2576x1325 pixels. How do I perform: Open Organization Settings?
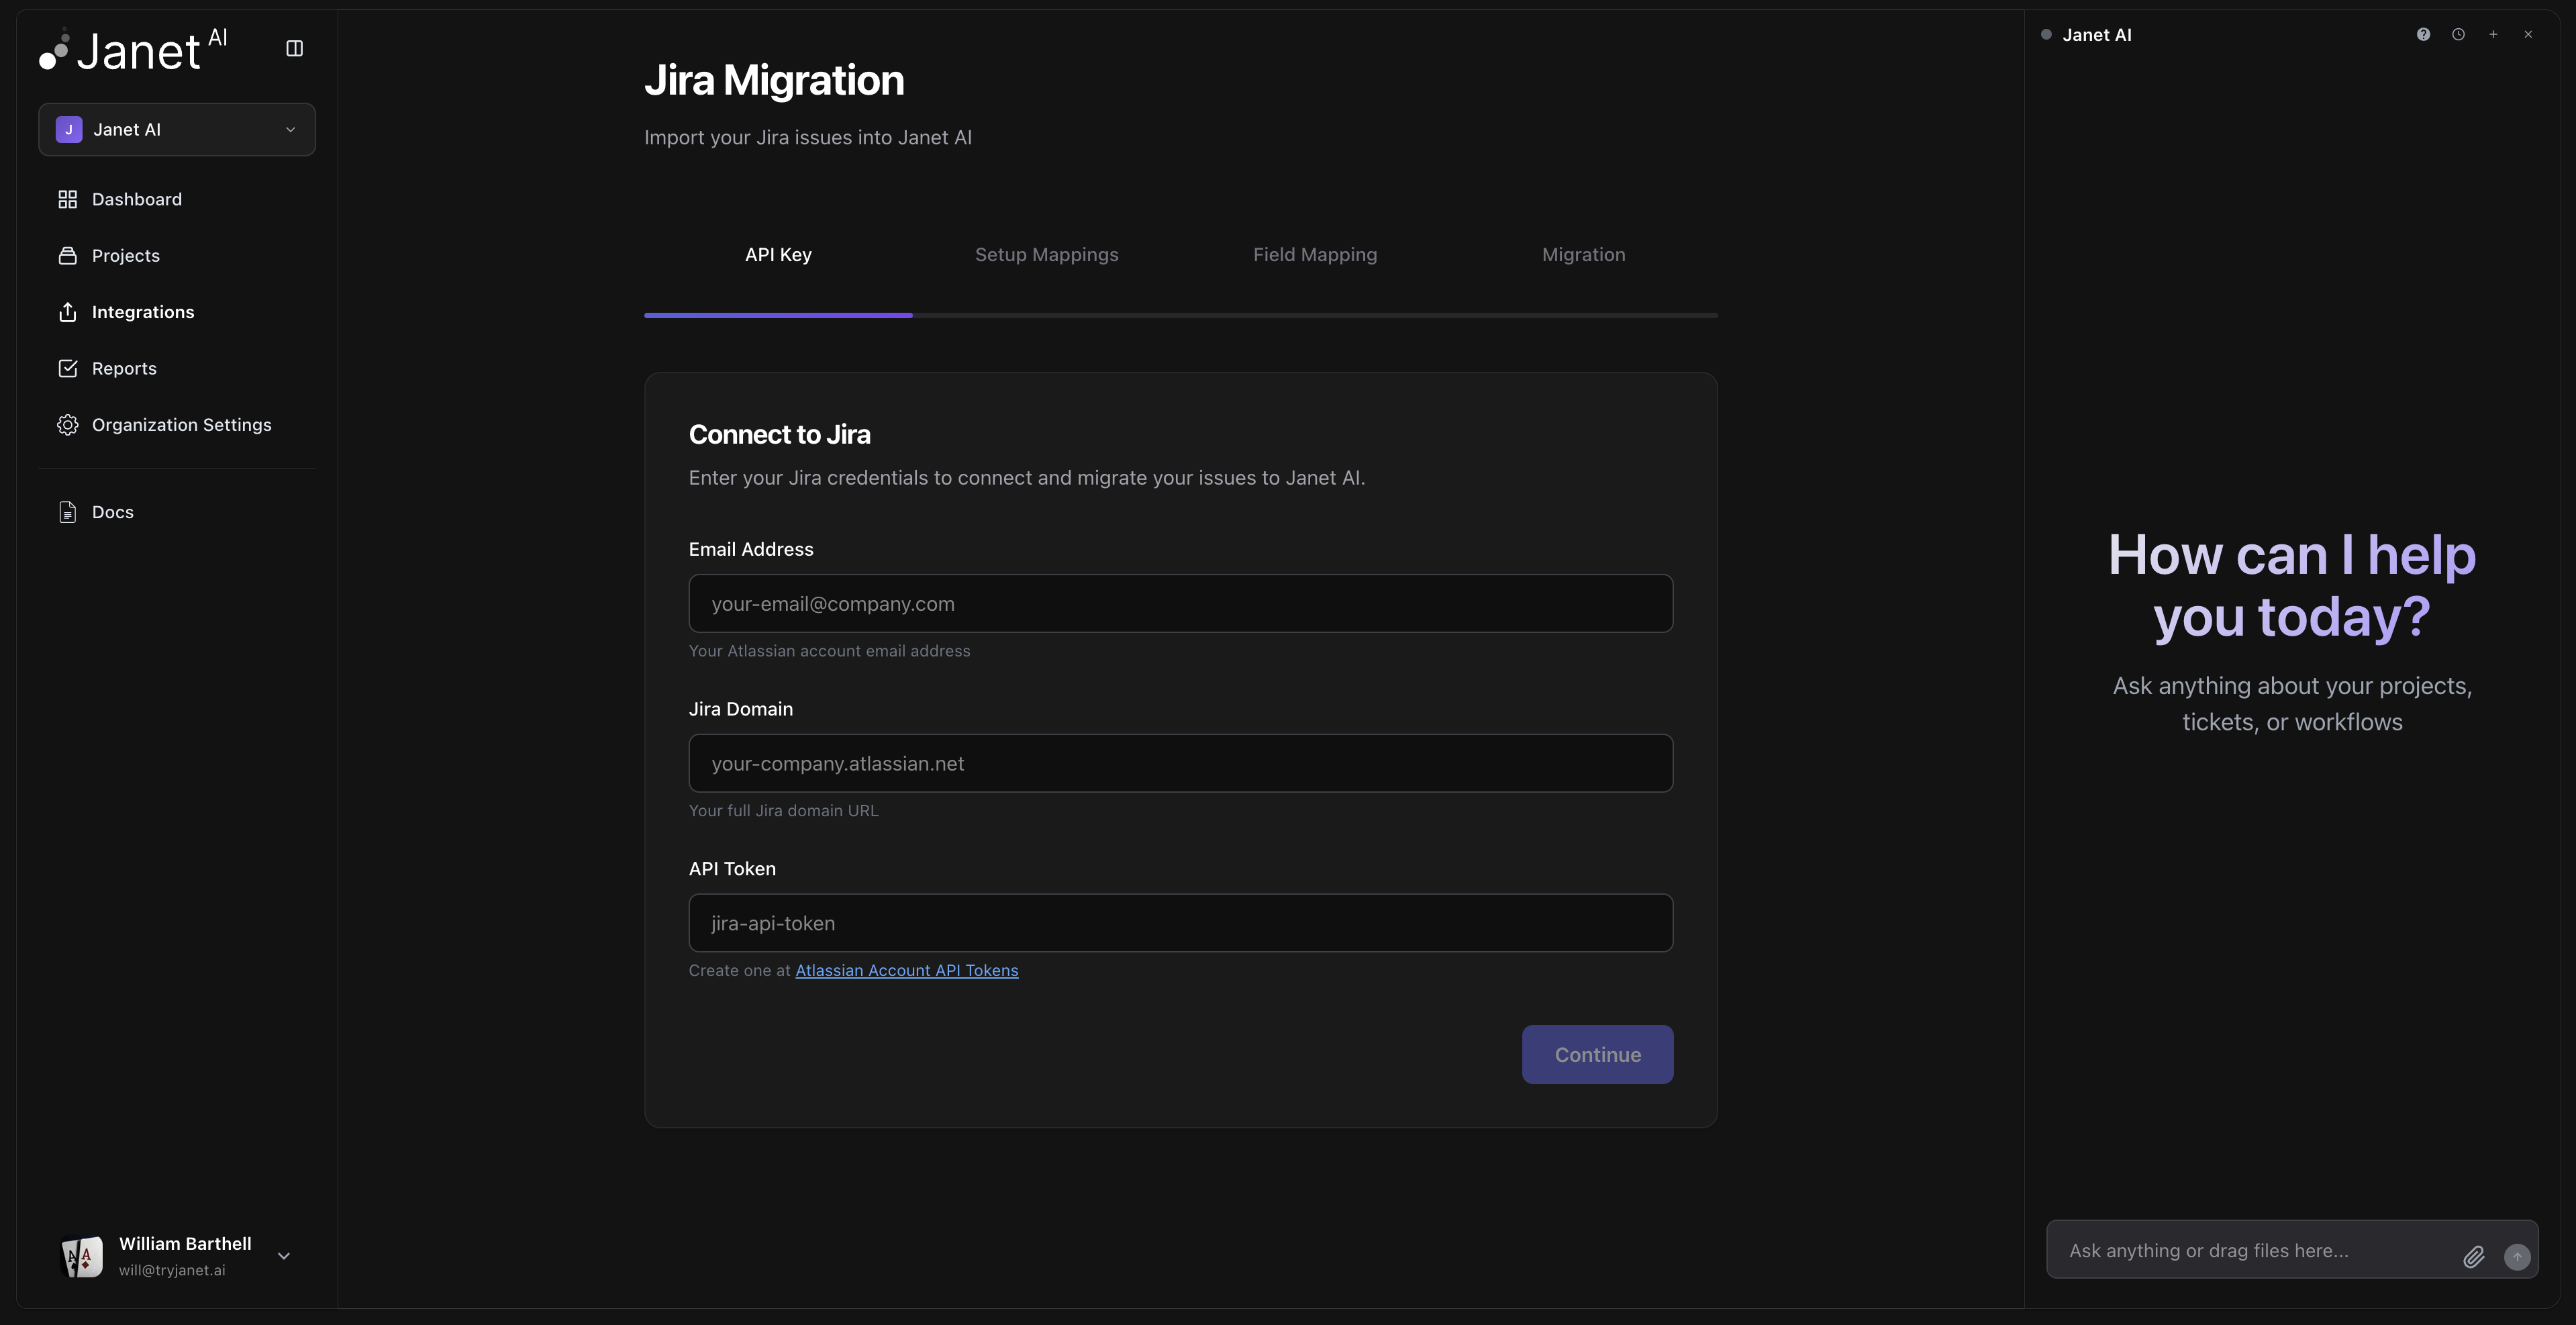[x=181, y=424]
